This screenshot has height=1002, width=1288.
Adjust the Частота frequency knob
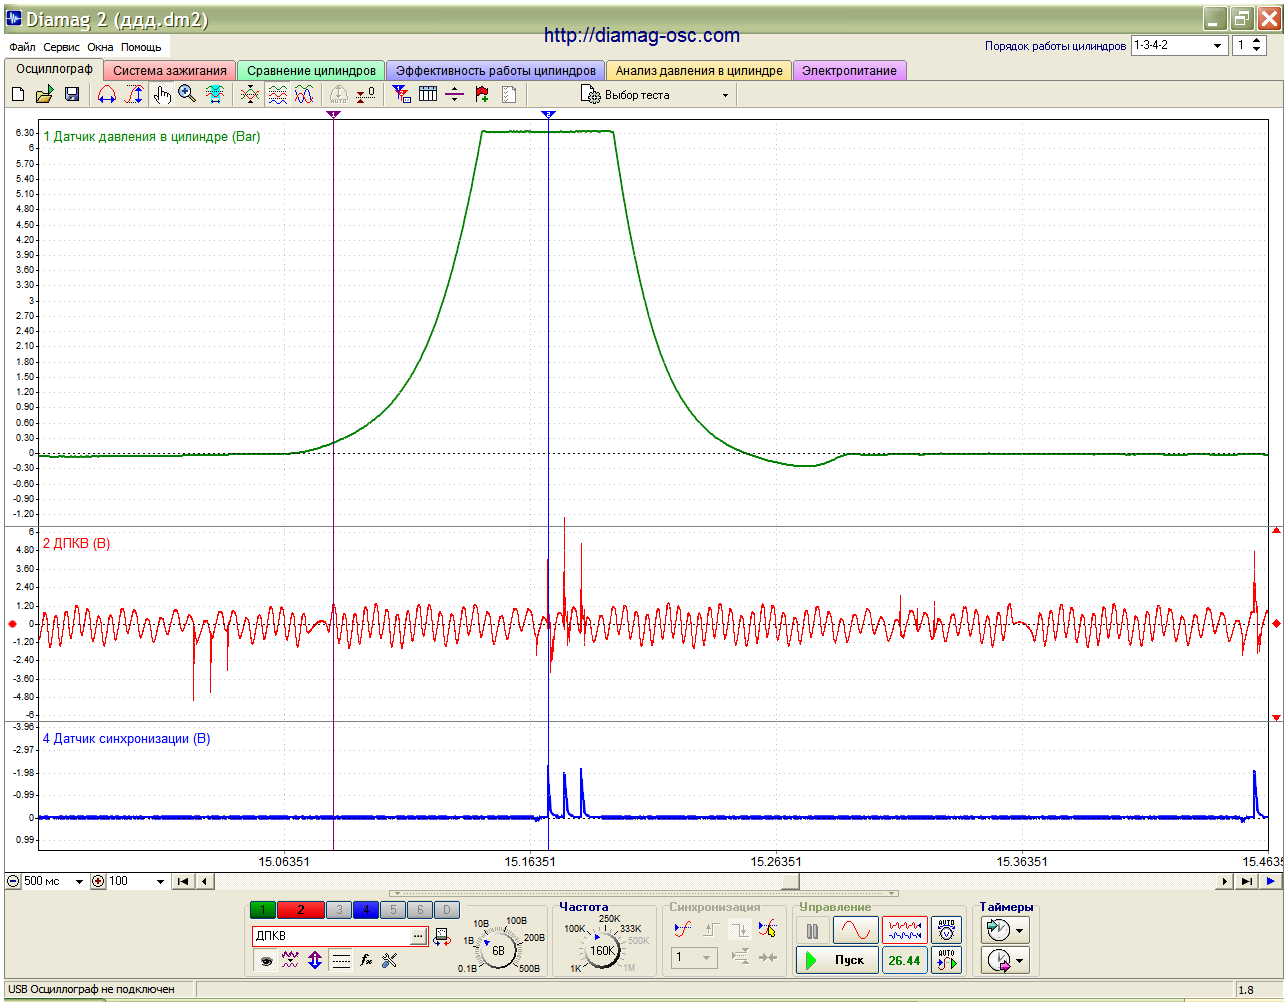(x=602, y=951)
